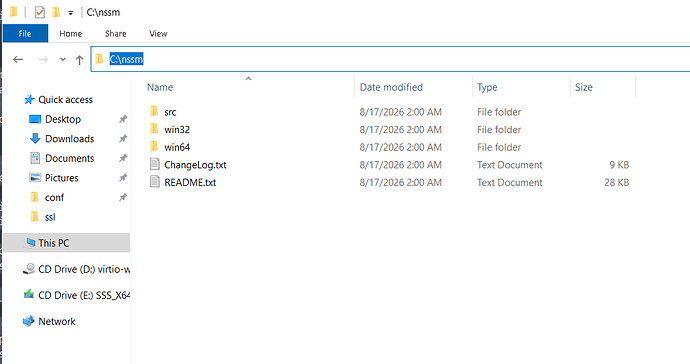Click pin icon next to Downloads

point(123,138)
